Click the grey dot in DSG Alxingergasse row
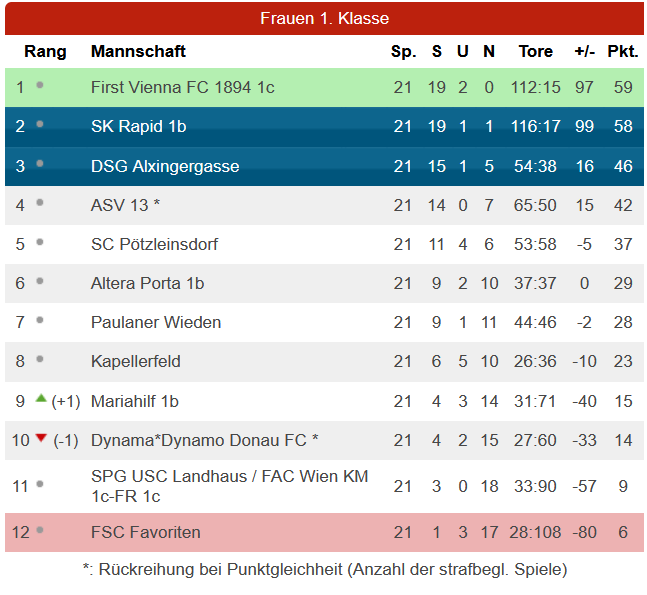The image size is (647, 595). 40,163
